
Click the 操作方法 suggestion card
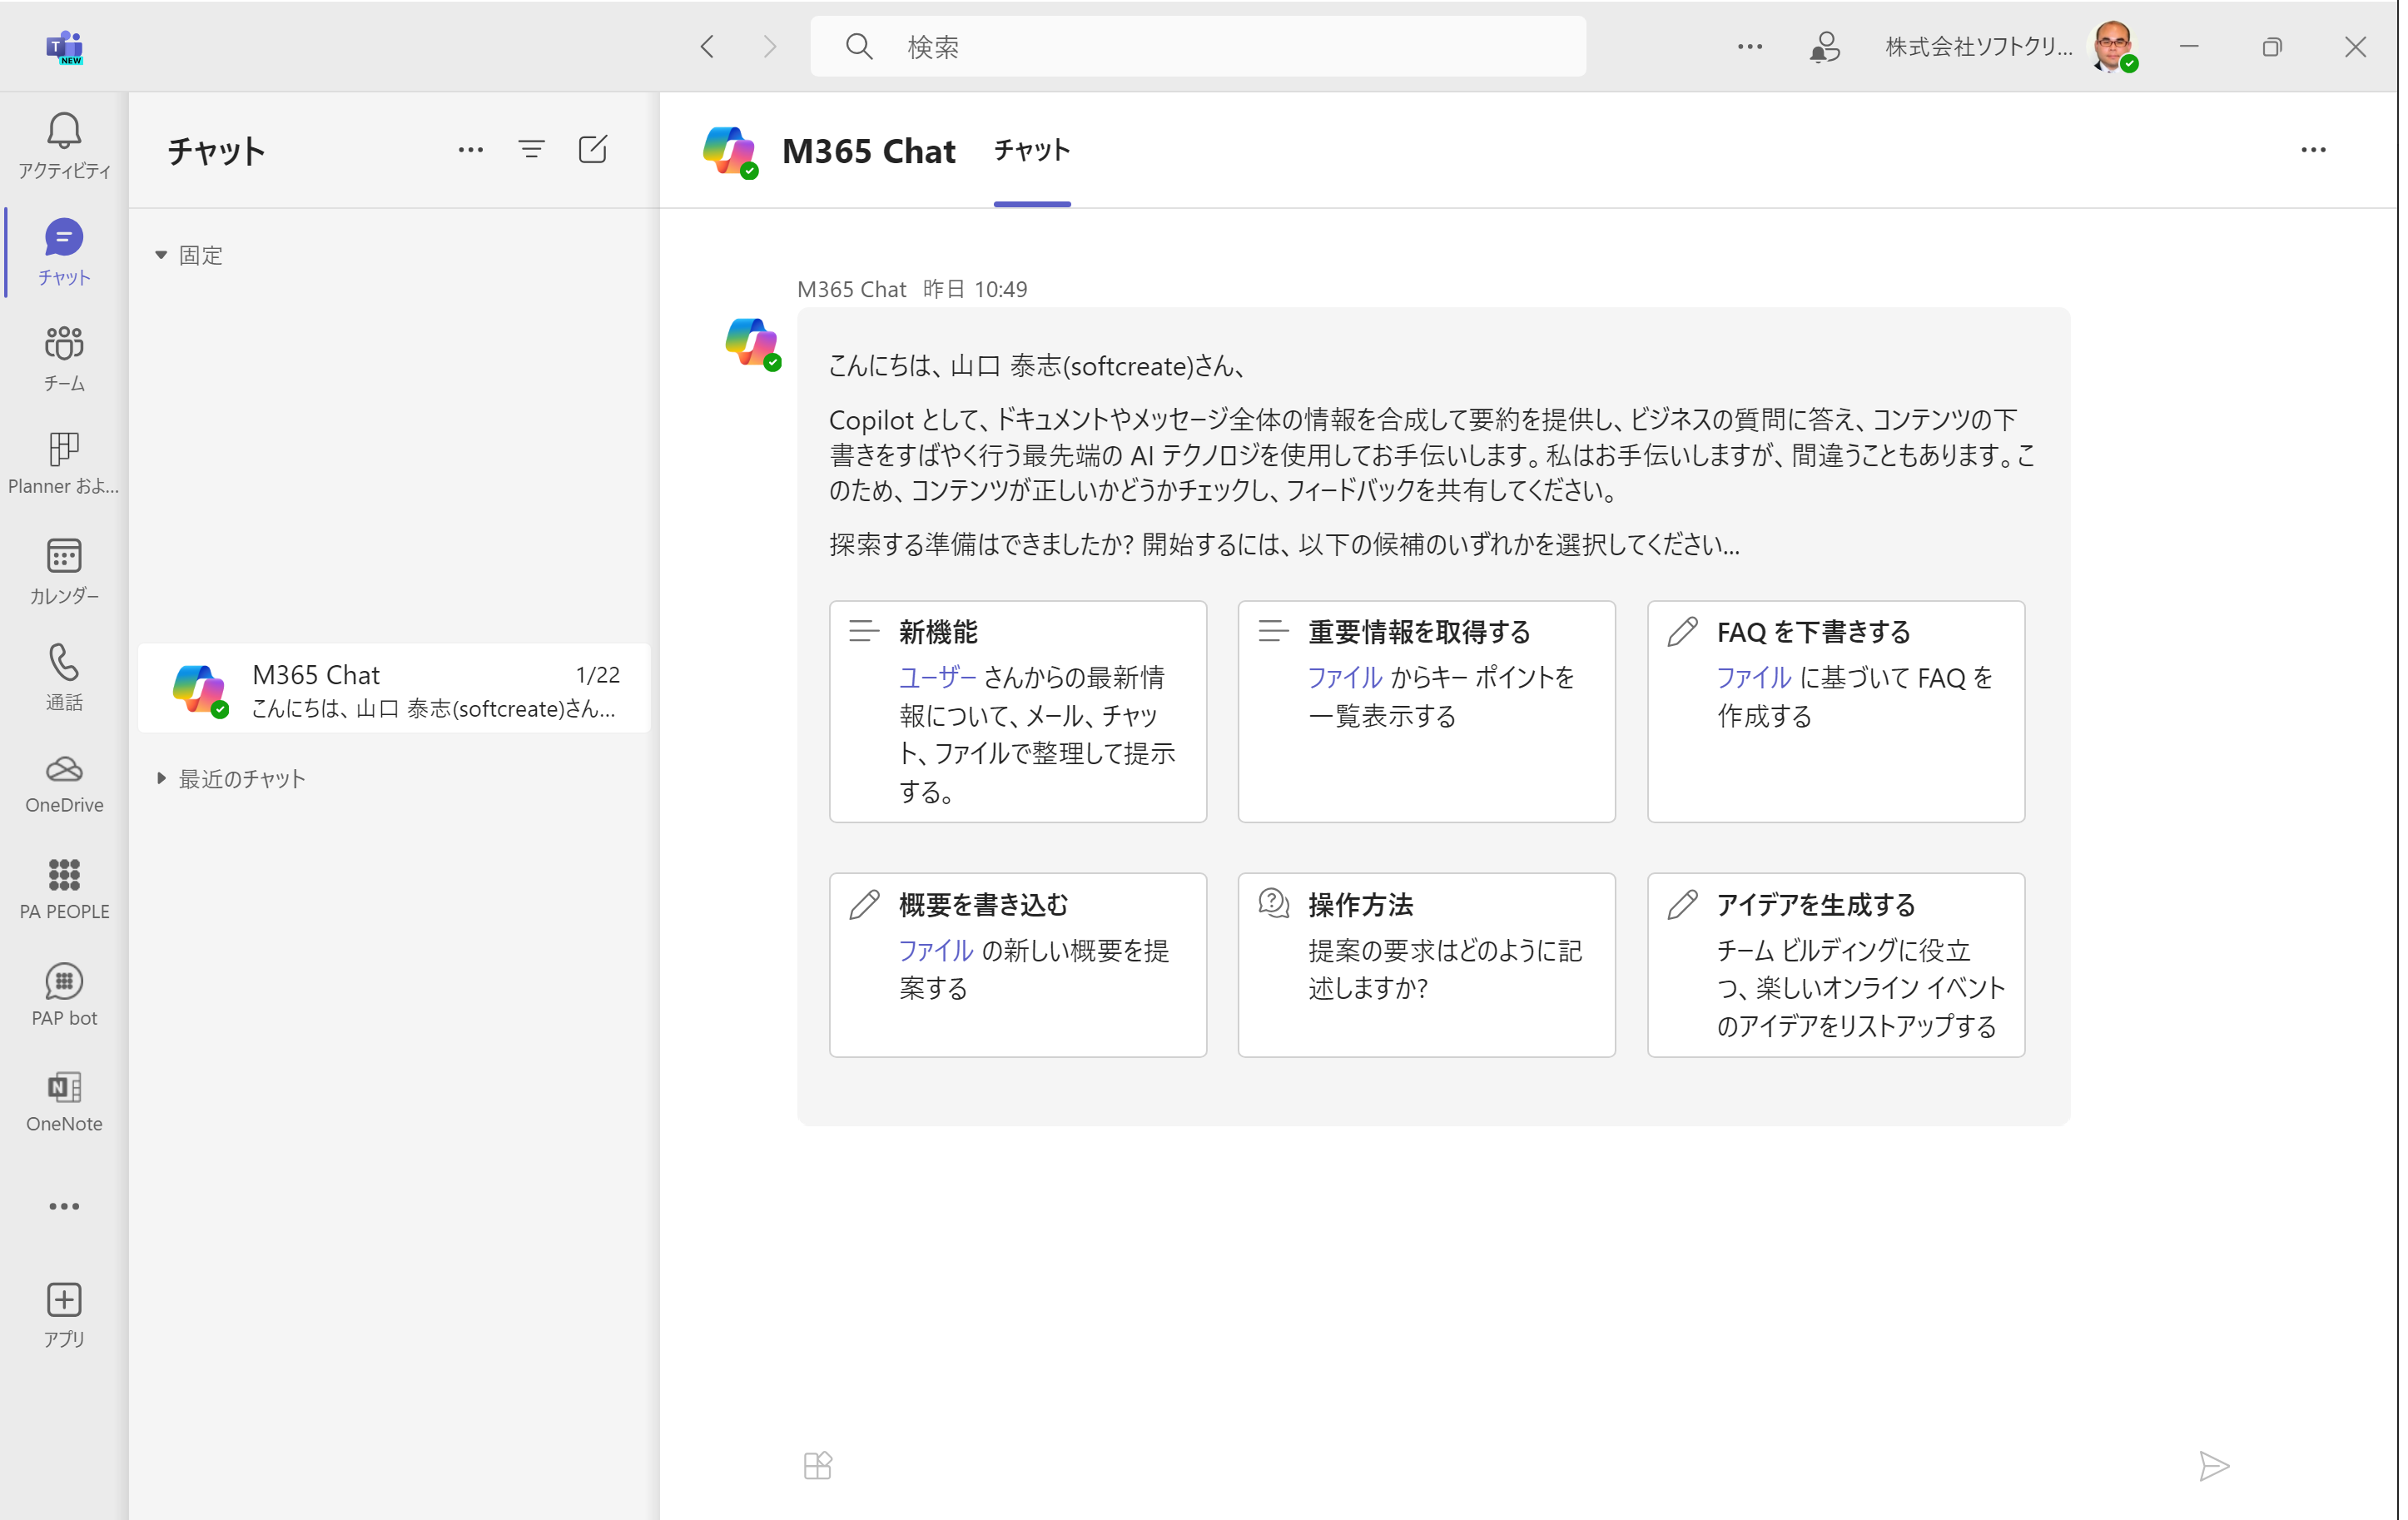(1427, 961)
